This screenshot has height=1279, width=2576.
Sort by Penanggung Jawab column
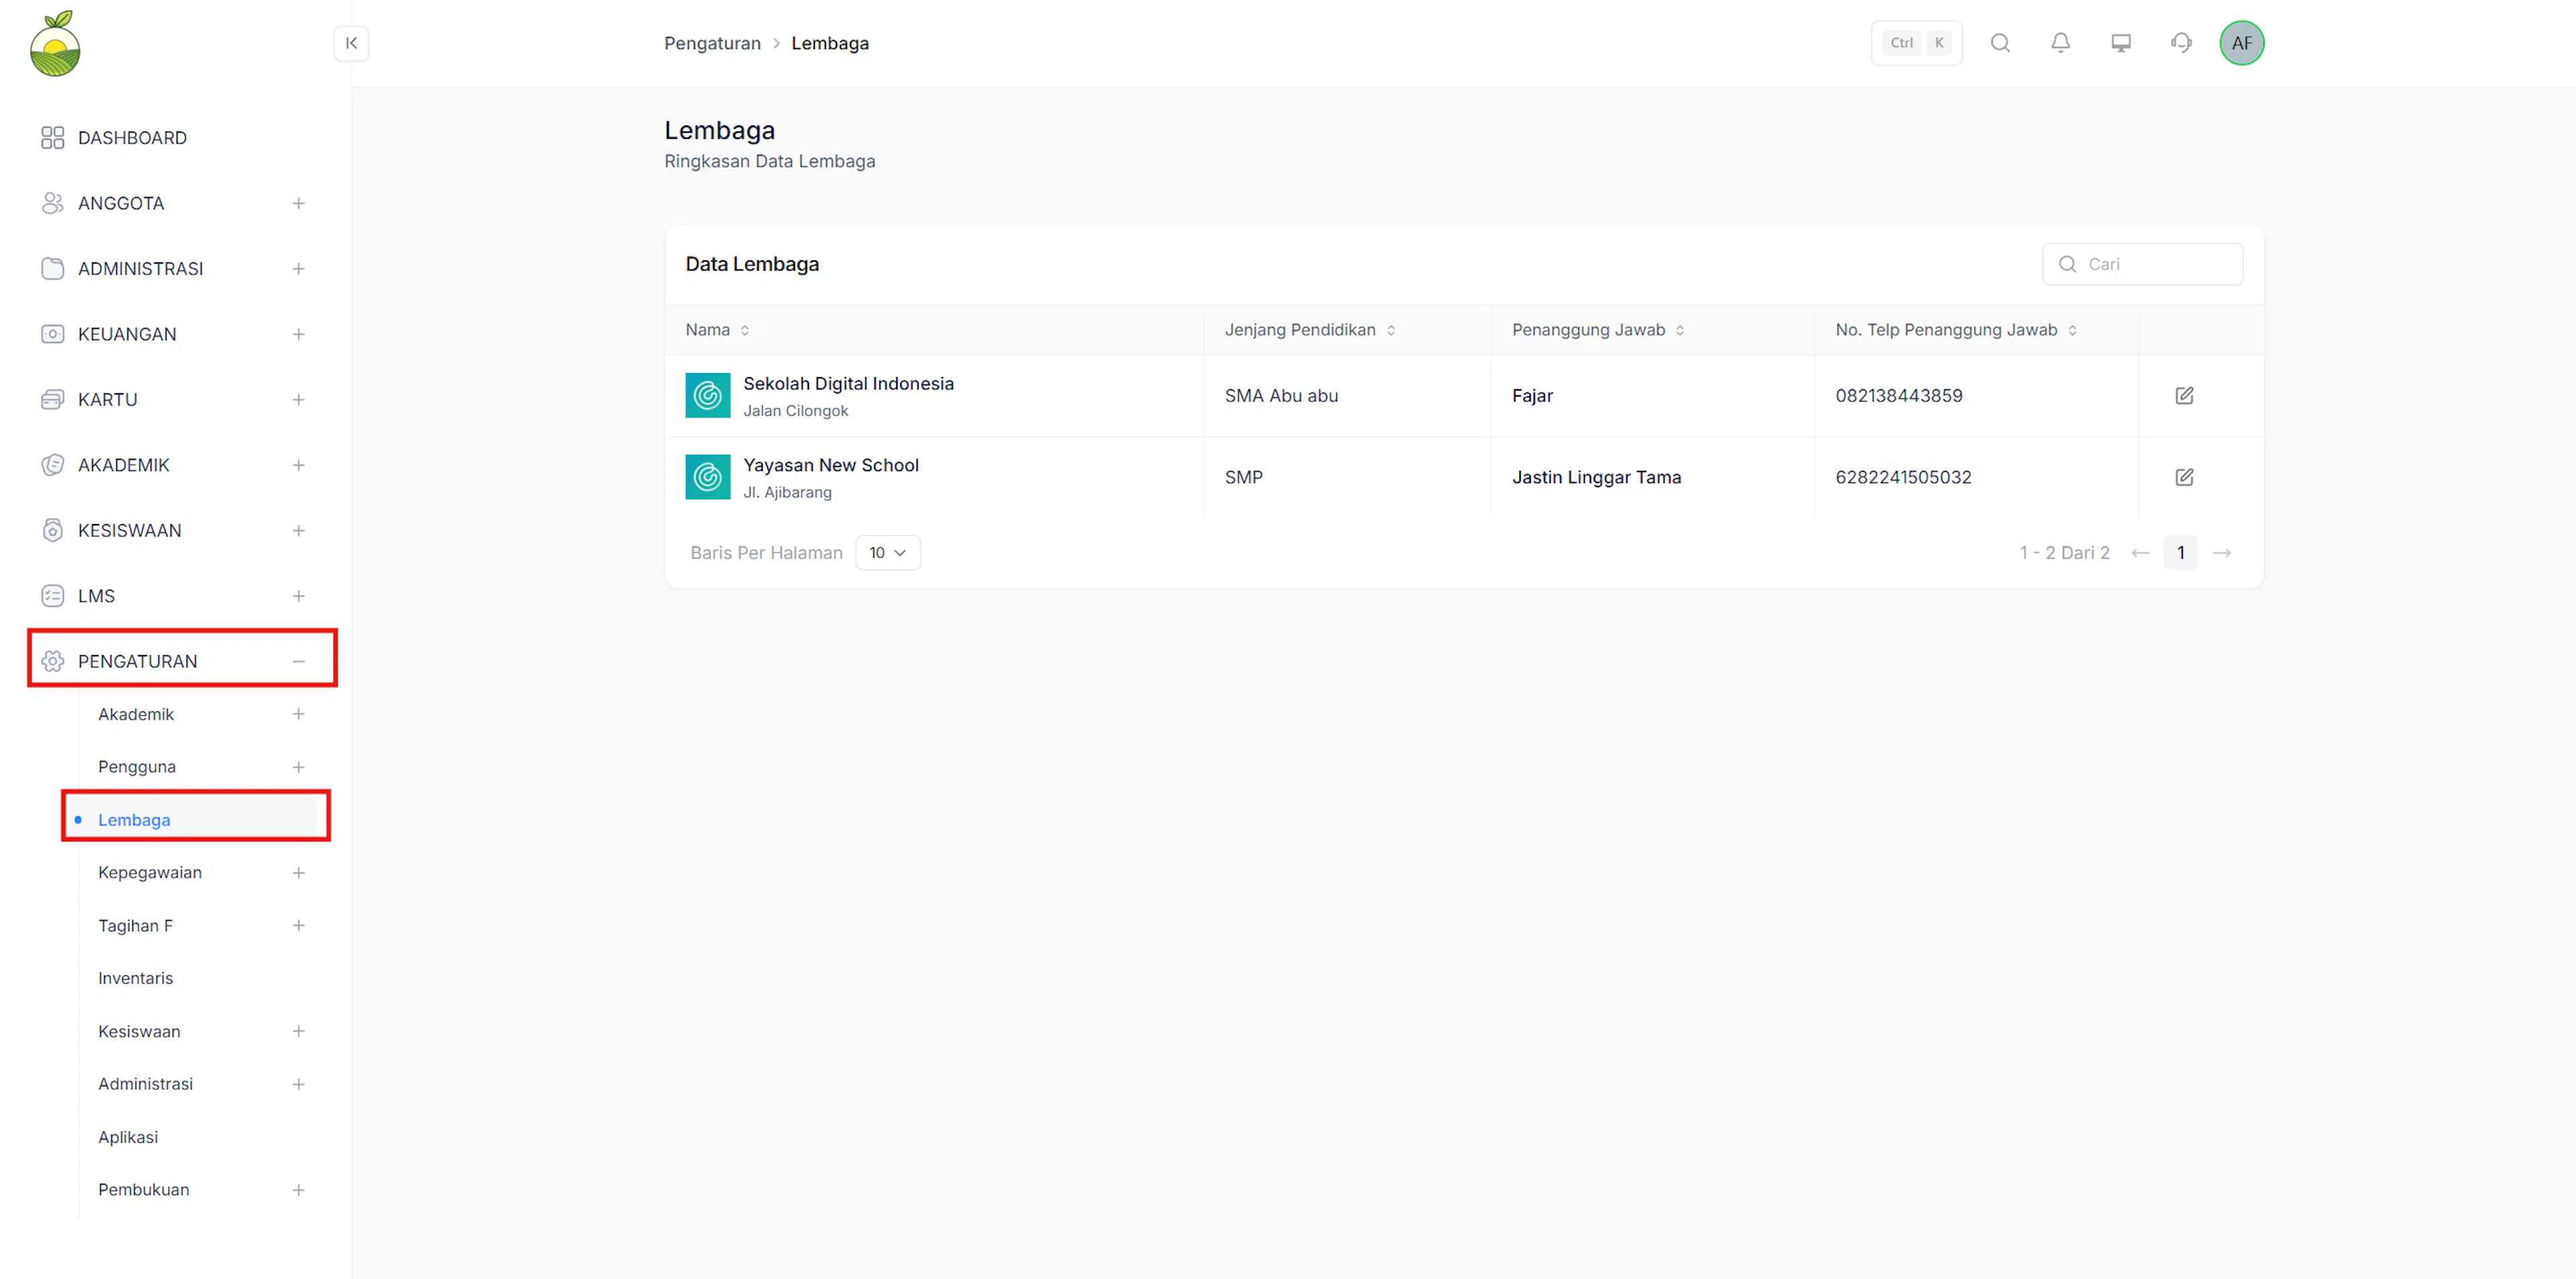pyautogui.click(x=1680, y=330)
